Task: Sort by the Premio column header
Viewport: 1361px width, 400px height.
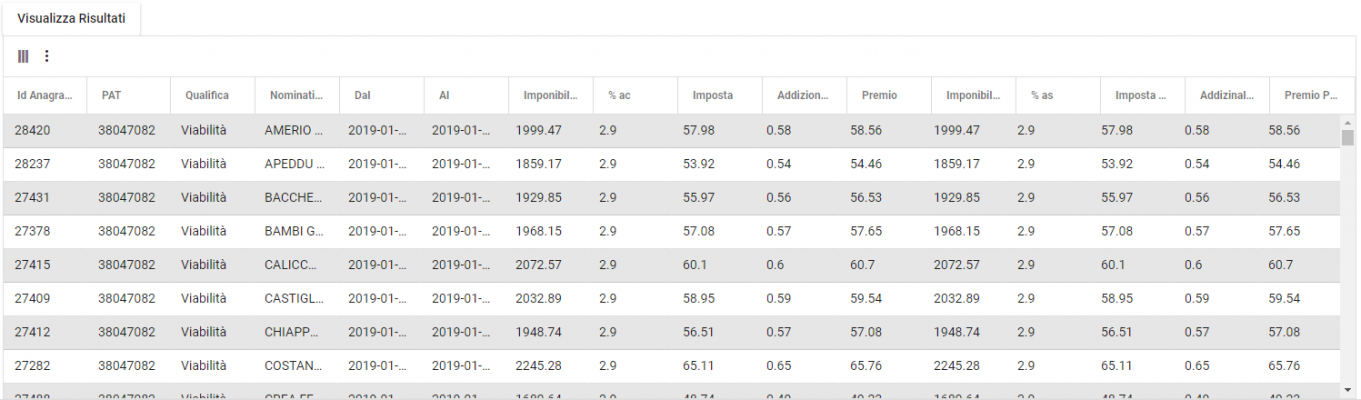Action: click(879, 96)
